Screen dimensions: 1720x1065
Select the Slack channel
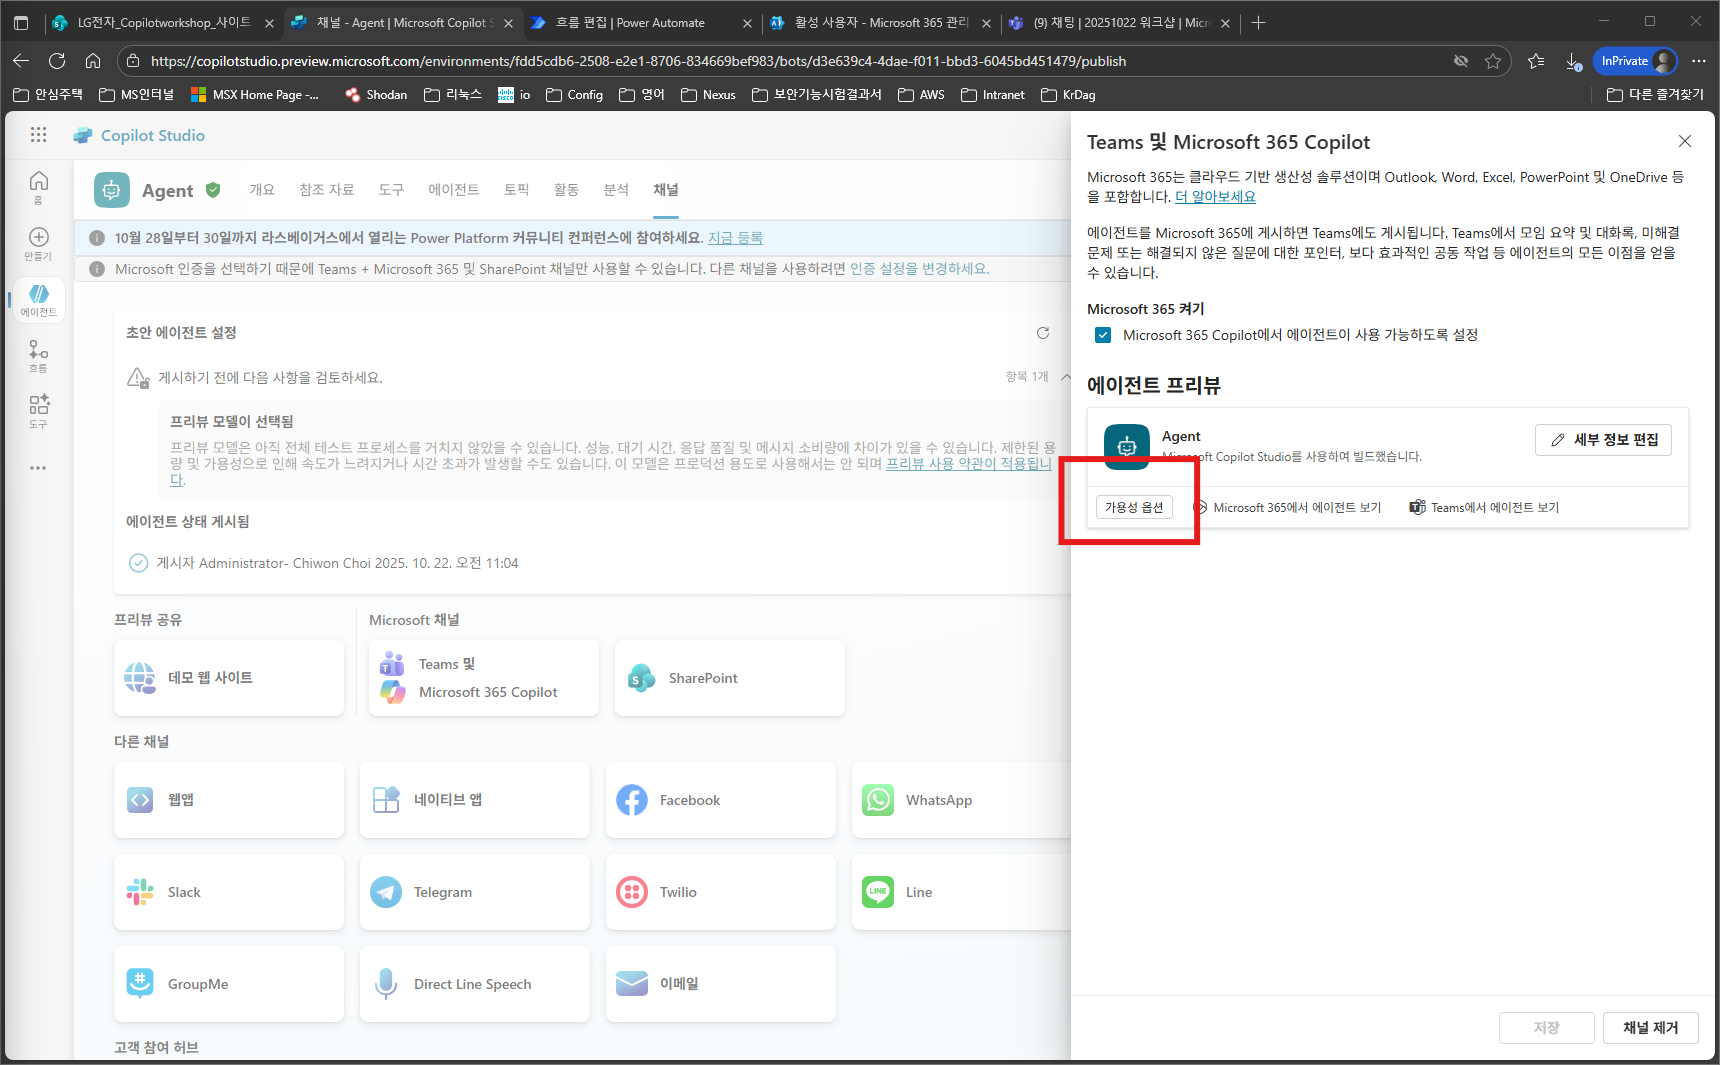(x=229, y=892)
